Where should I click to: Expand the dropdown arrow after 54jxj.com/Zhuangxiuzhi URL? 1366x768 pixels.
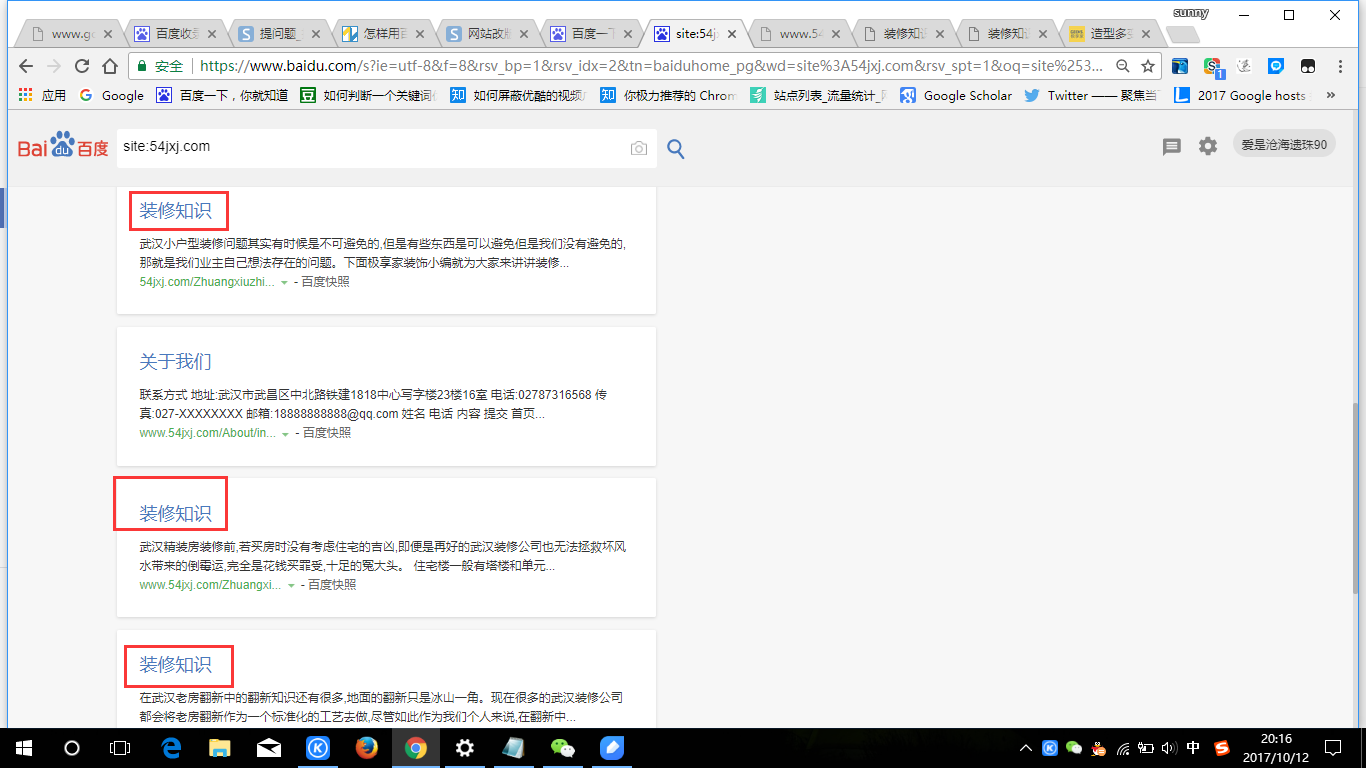click(283, 282)
